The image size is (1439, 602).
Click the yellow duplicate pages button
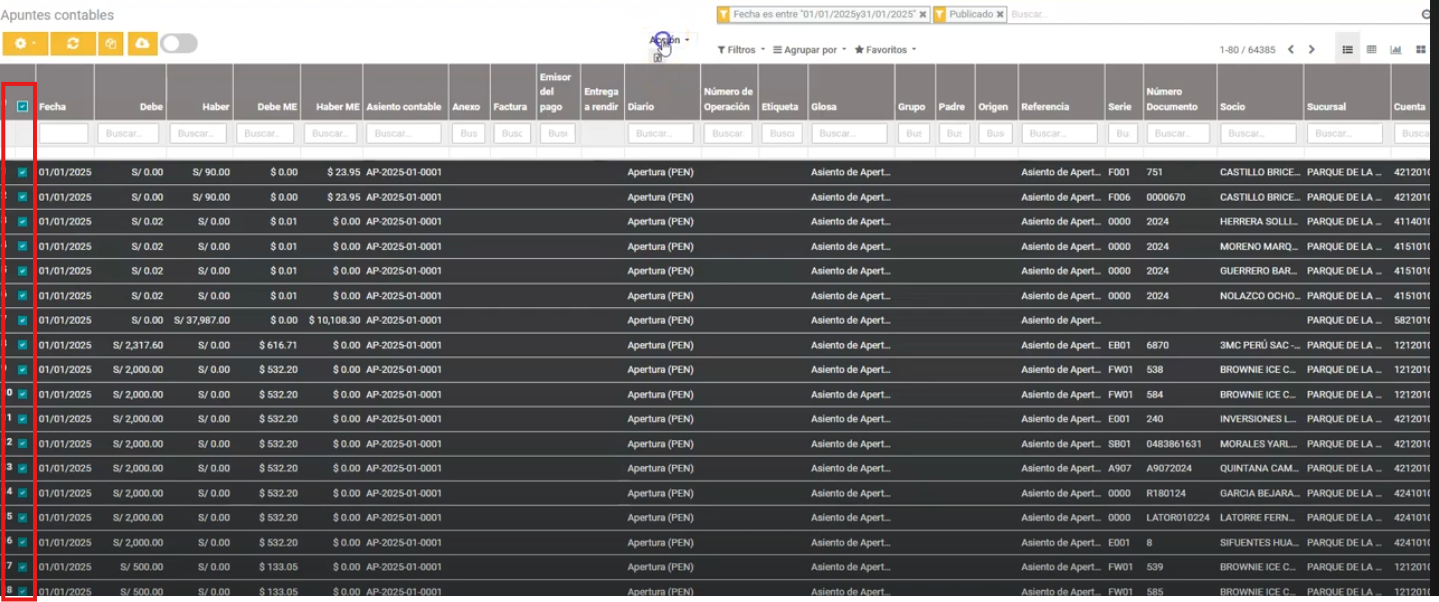click(x=110, y=44)
